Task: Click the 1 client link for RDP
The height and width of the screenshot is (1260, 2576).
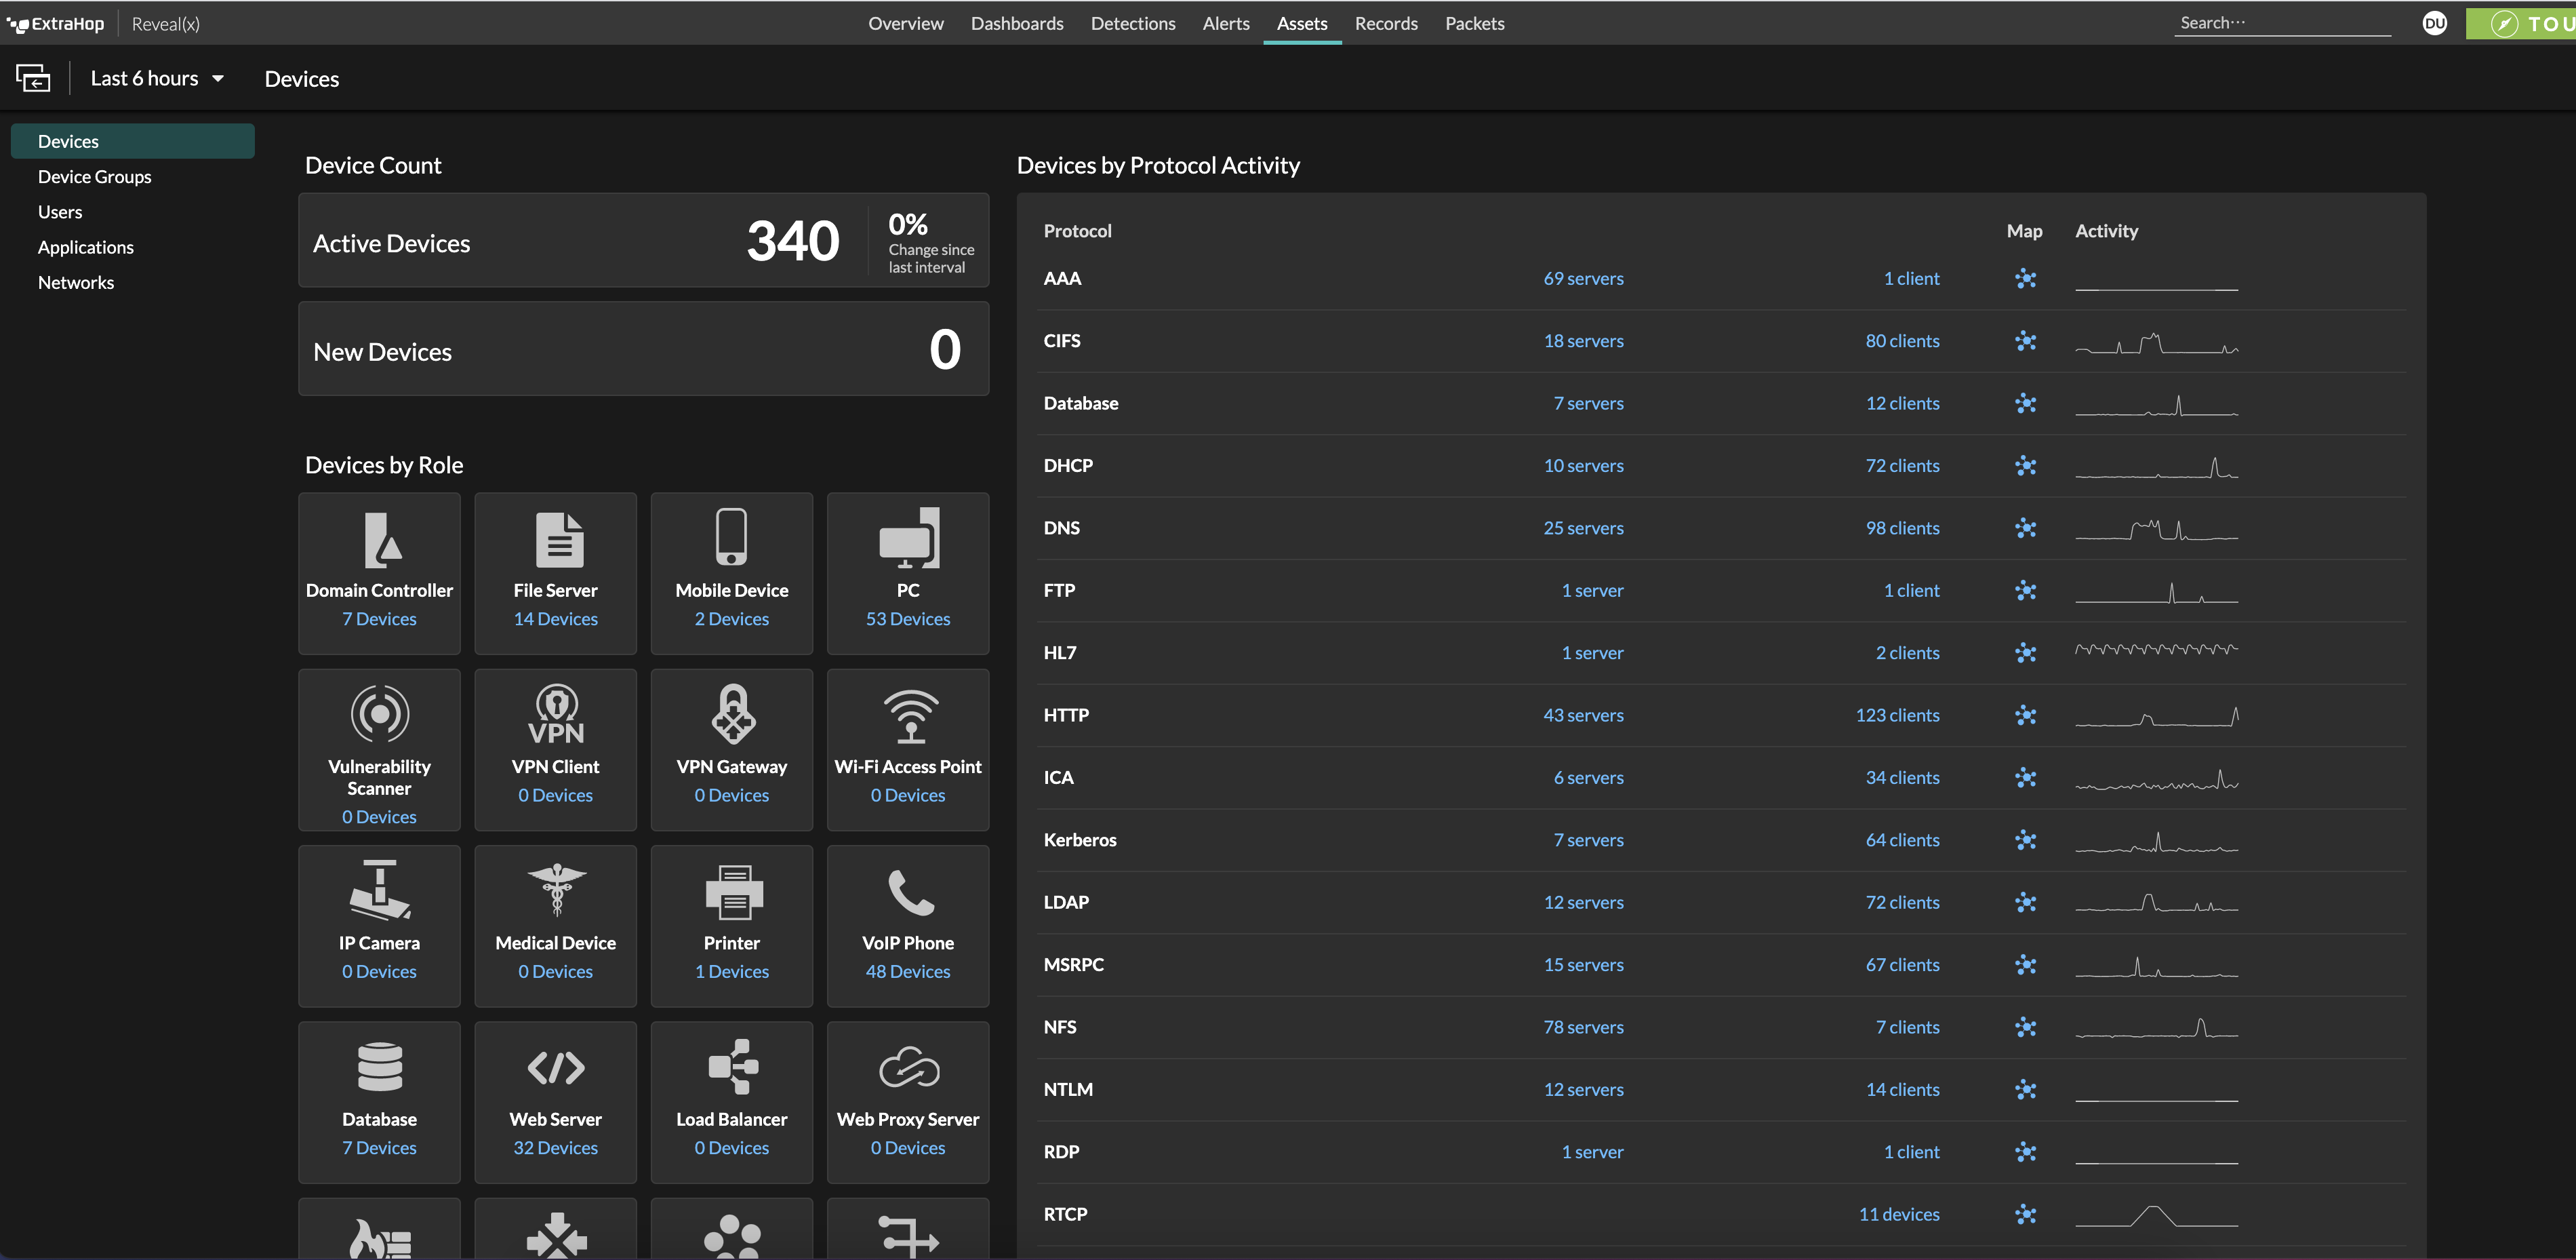Action: tap(1911, 1152)
